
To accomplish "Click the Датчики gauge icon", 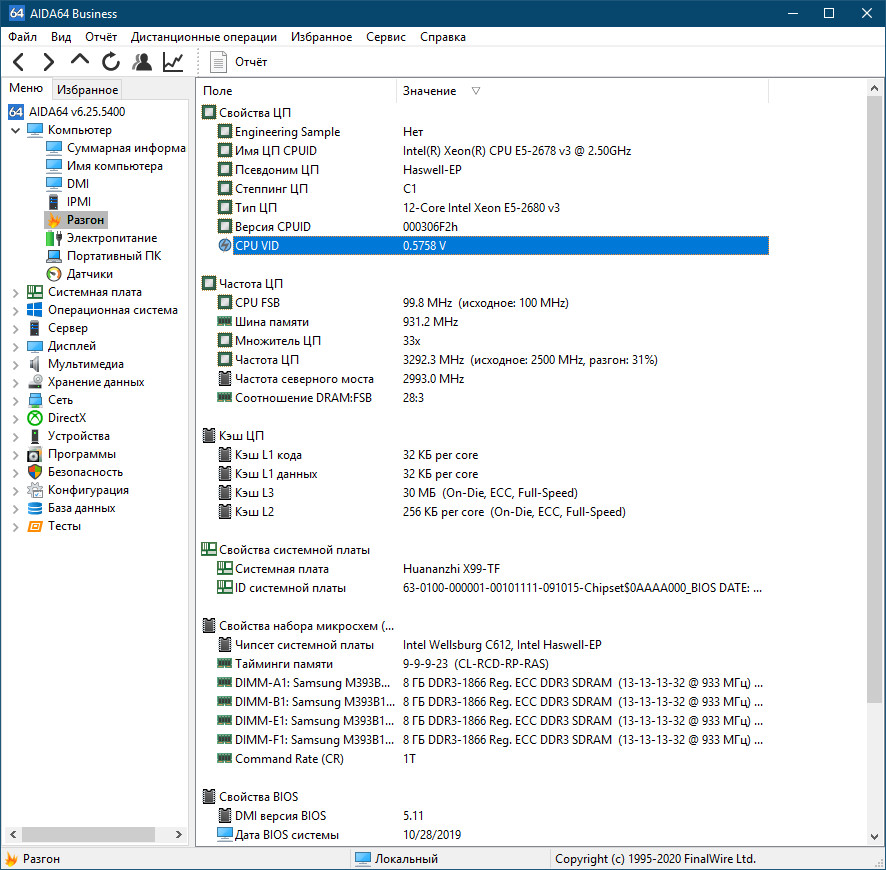I will (x=54, y=274).
